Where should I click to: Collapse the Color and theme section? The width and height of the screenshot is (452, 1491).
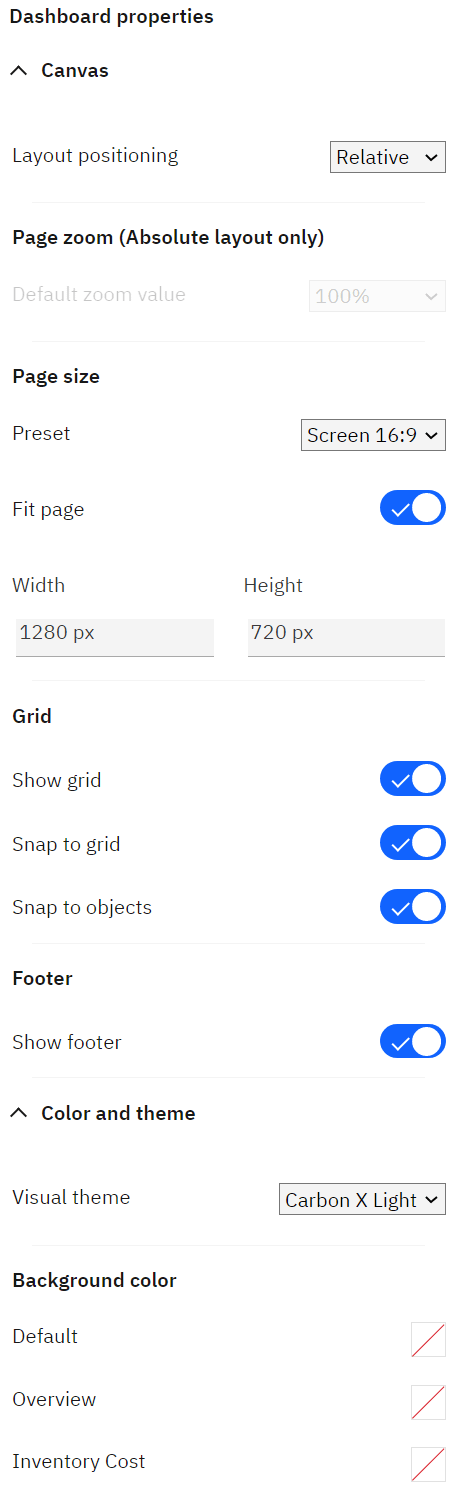coord(18,1113)
